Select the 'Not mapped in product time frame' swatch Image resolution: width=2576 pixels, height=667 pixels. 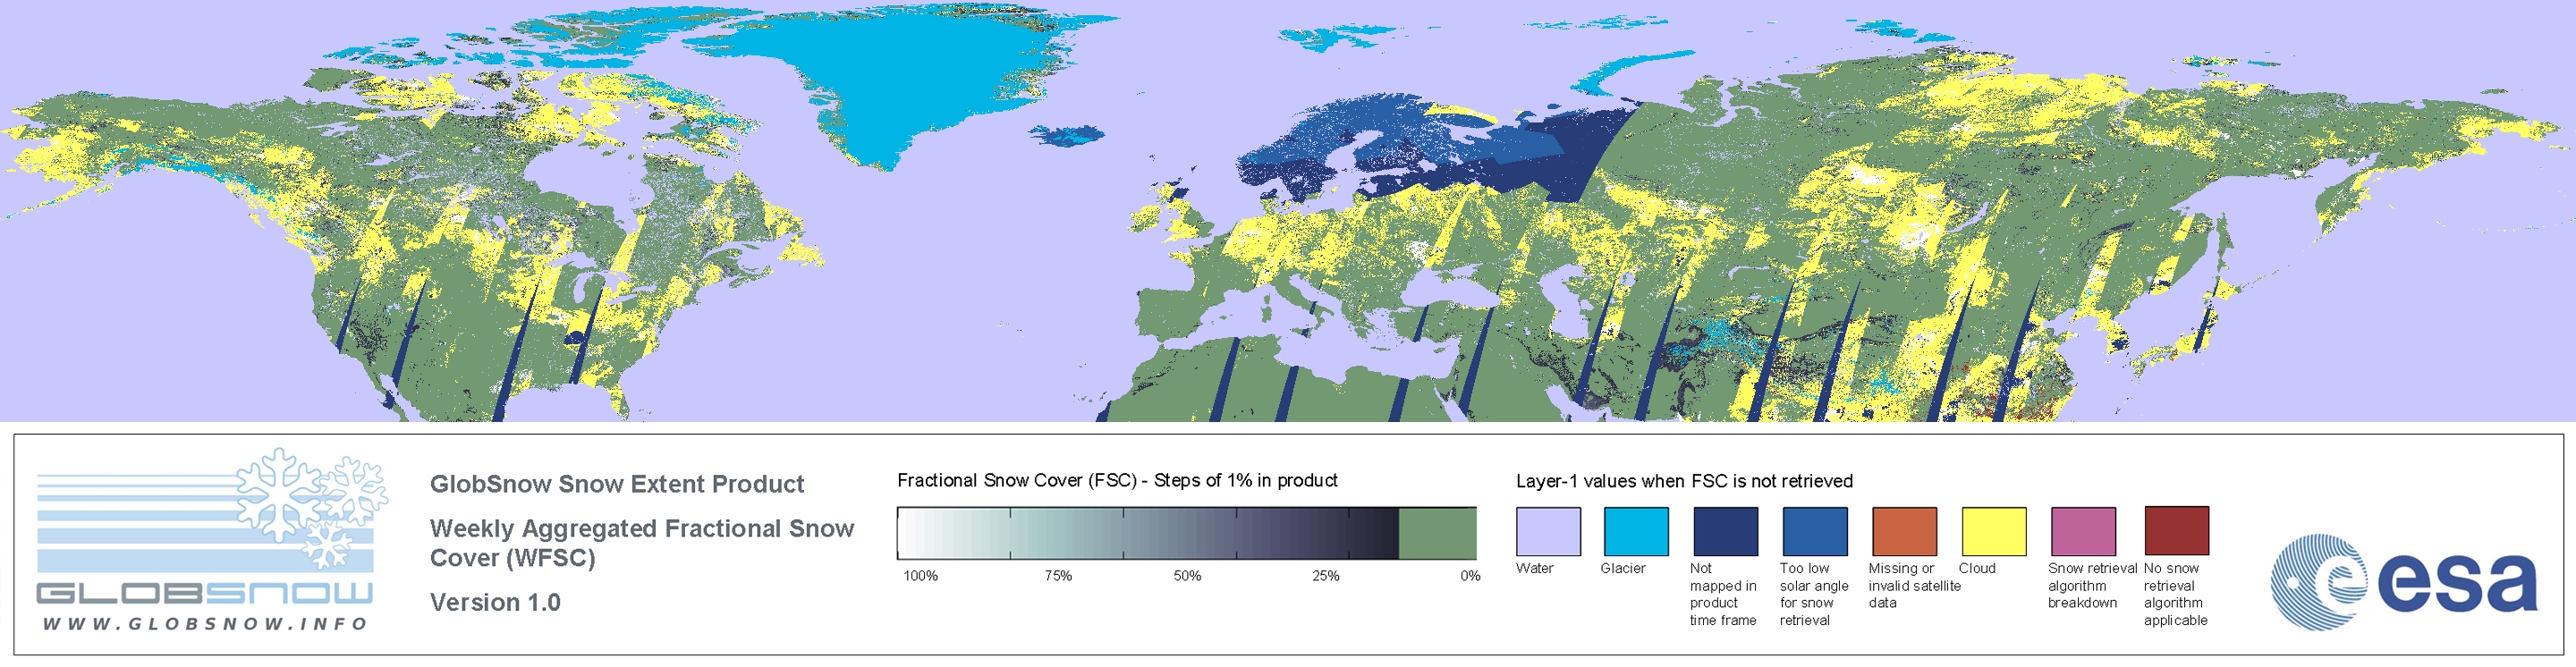[1725, 531]
